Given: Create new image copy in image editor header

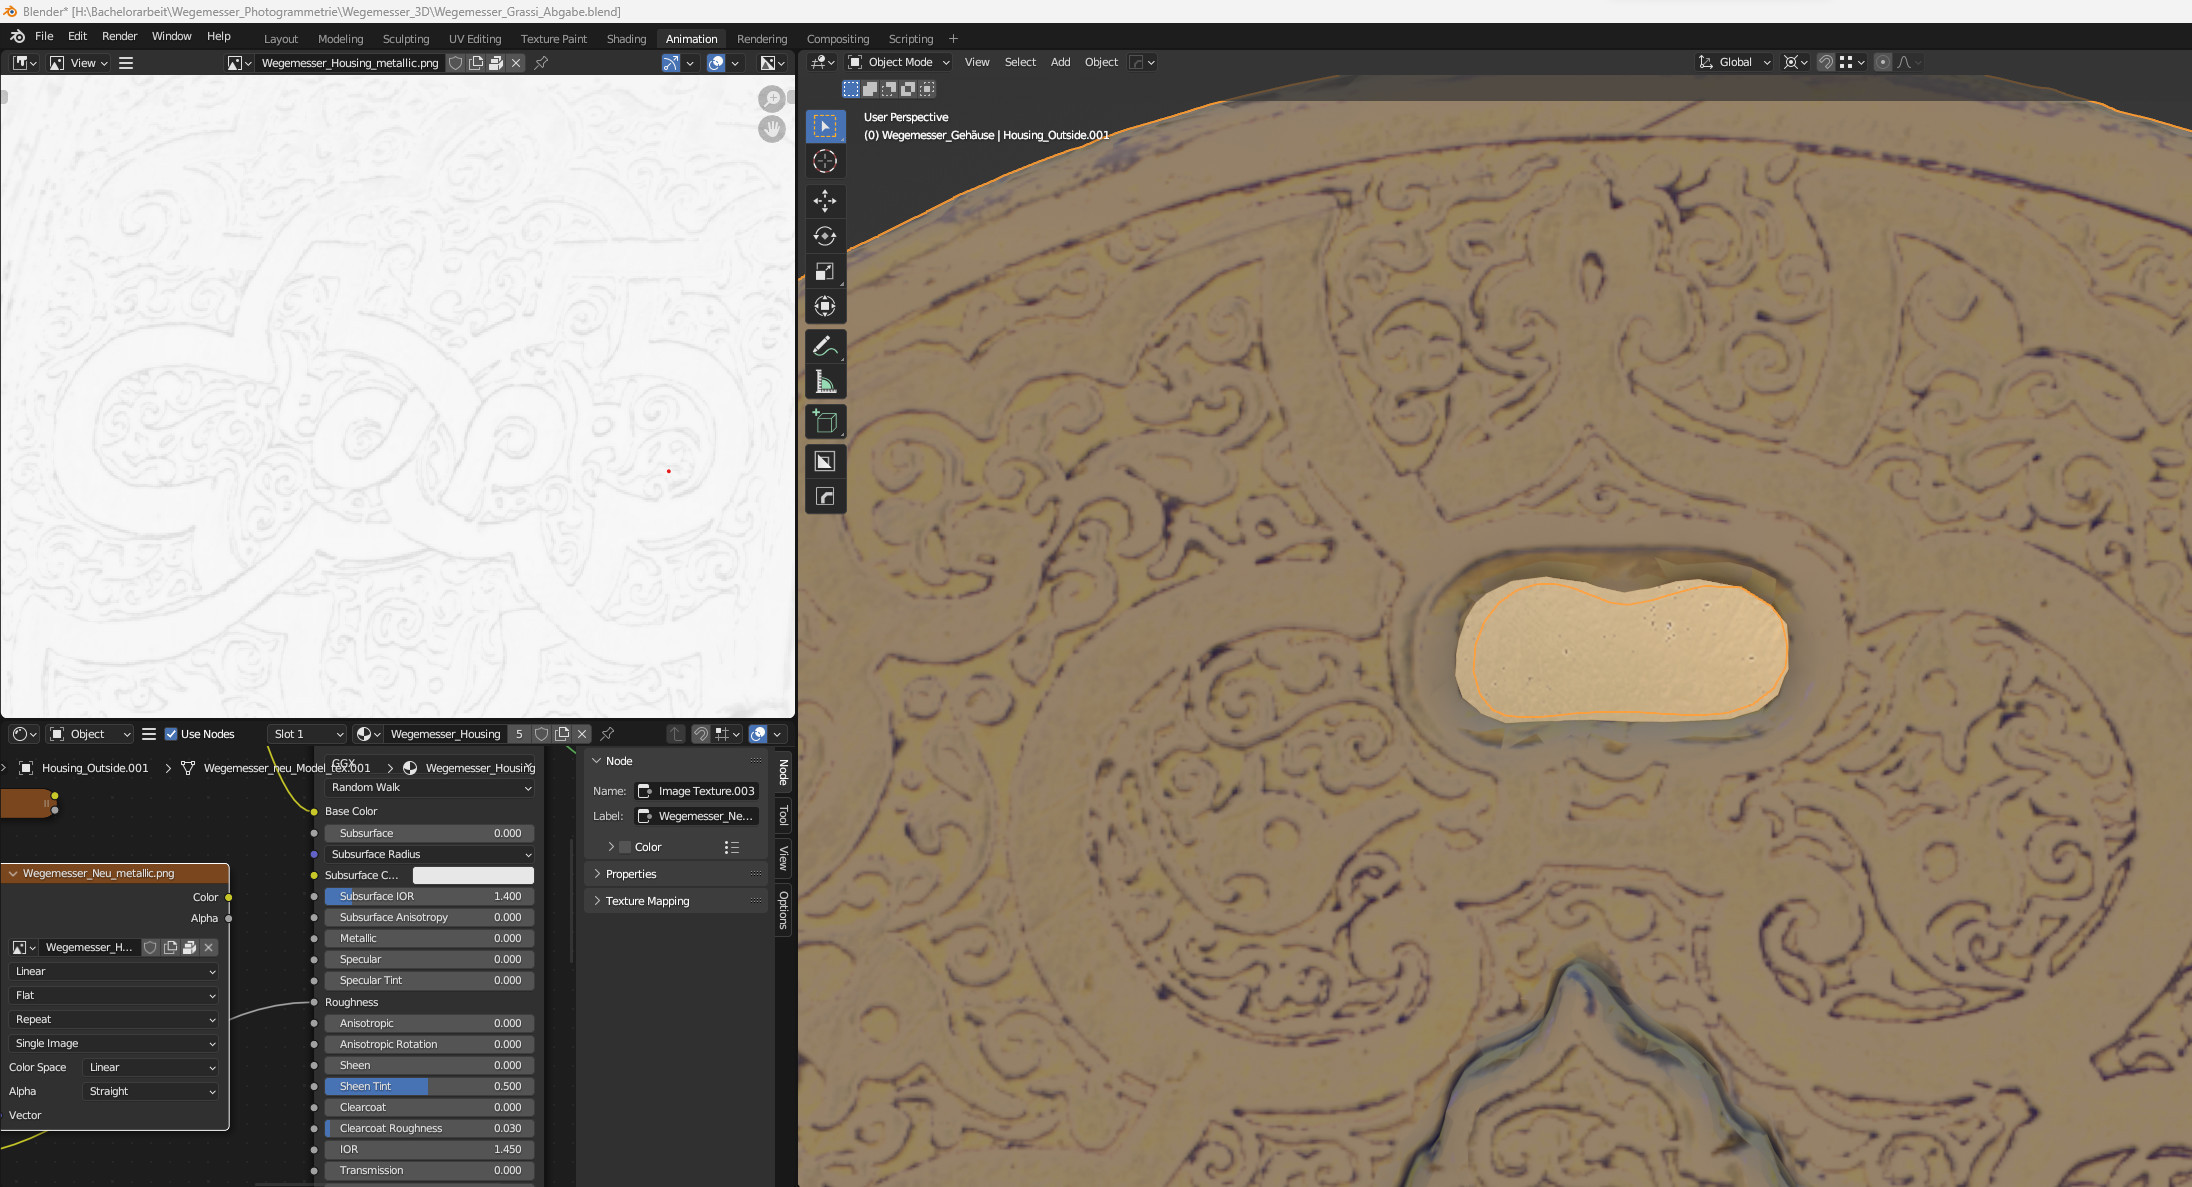Looking at the screenshot, I should click(x=476, y=63).
